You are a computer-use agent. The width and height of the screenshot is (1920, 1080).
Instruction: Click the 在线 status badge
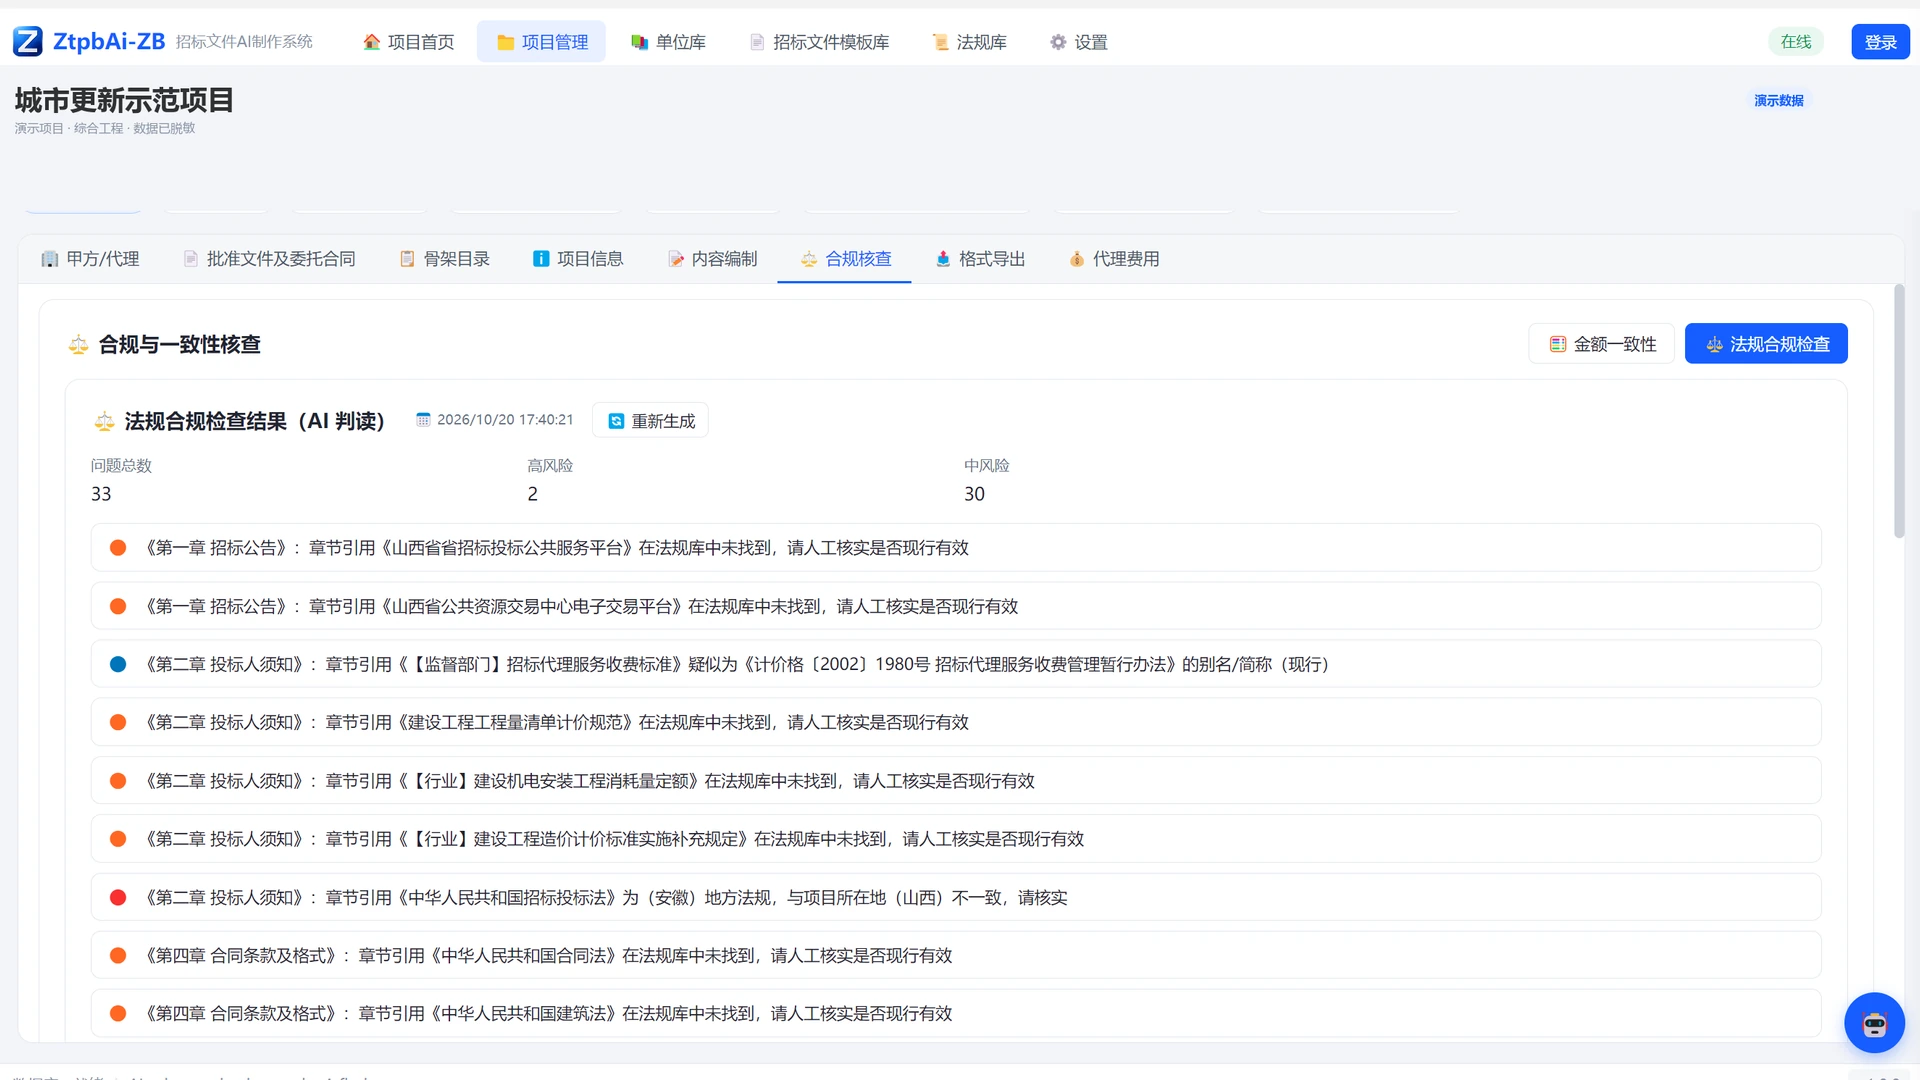click(1796, 42)
